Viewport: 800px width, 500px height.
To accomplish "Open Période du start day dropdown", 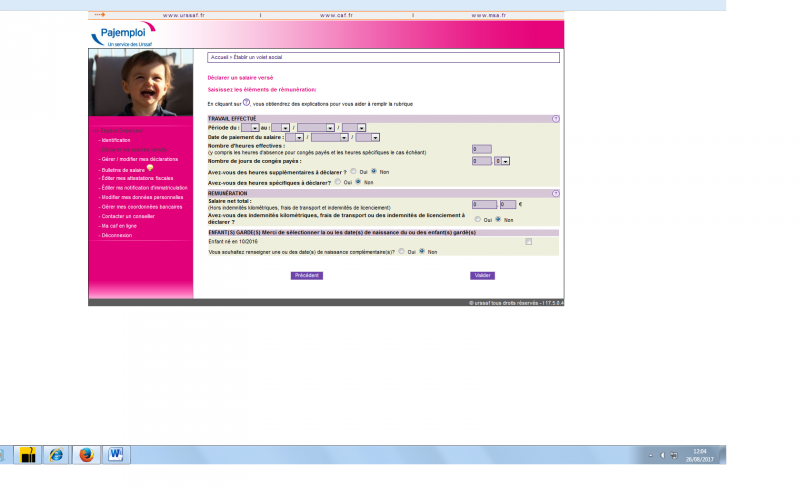I will coord(250,128).
